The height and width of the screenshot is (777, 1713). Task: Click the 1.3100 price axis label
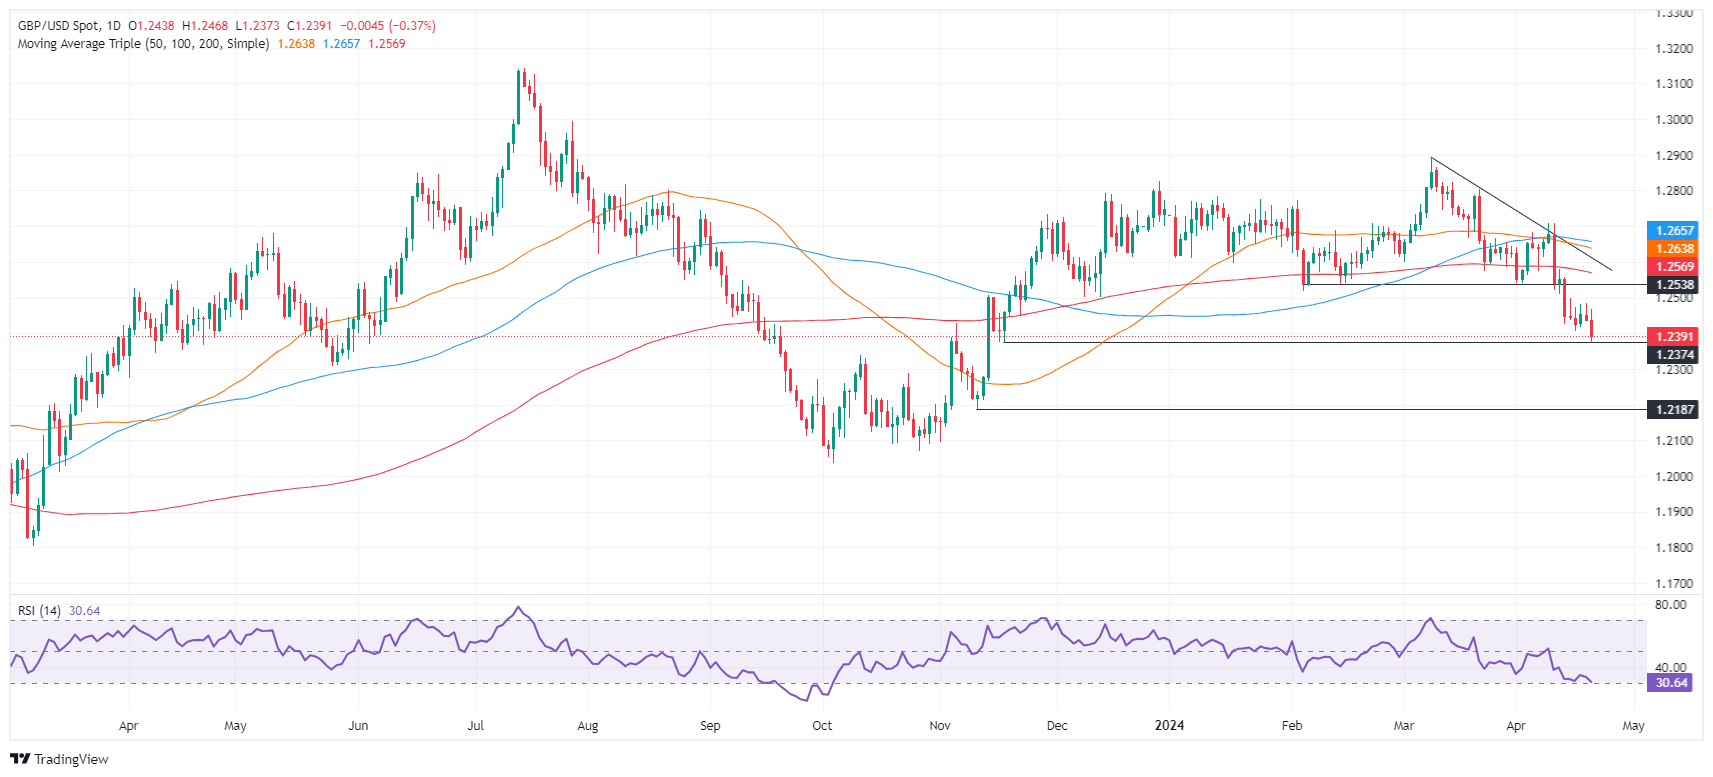[x=1674, y=84]
